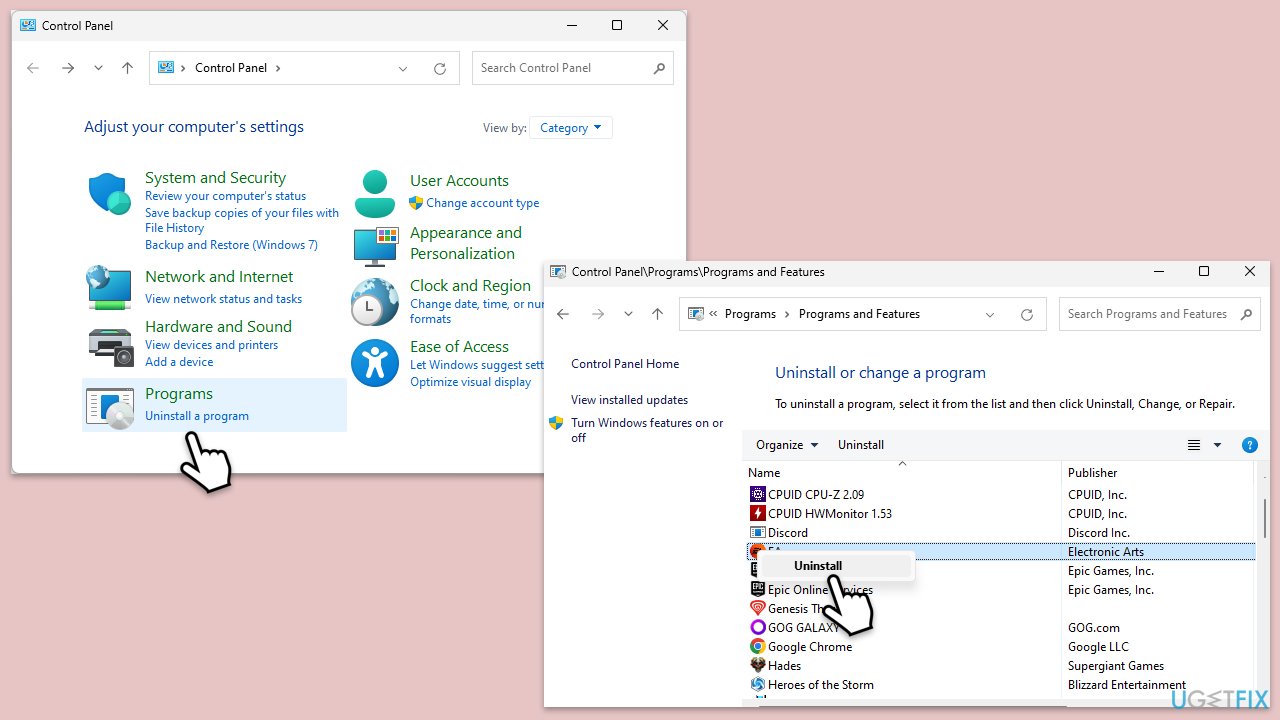This screenshot has width=1280, height=720.
Task: Go forward in Programs and Features window
Action: [x=597, y=314]
